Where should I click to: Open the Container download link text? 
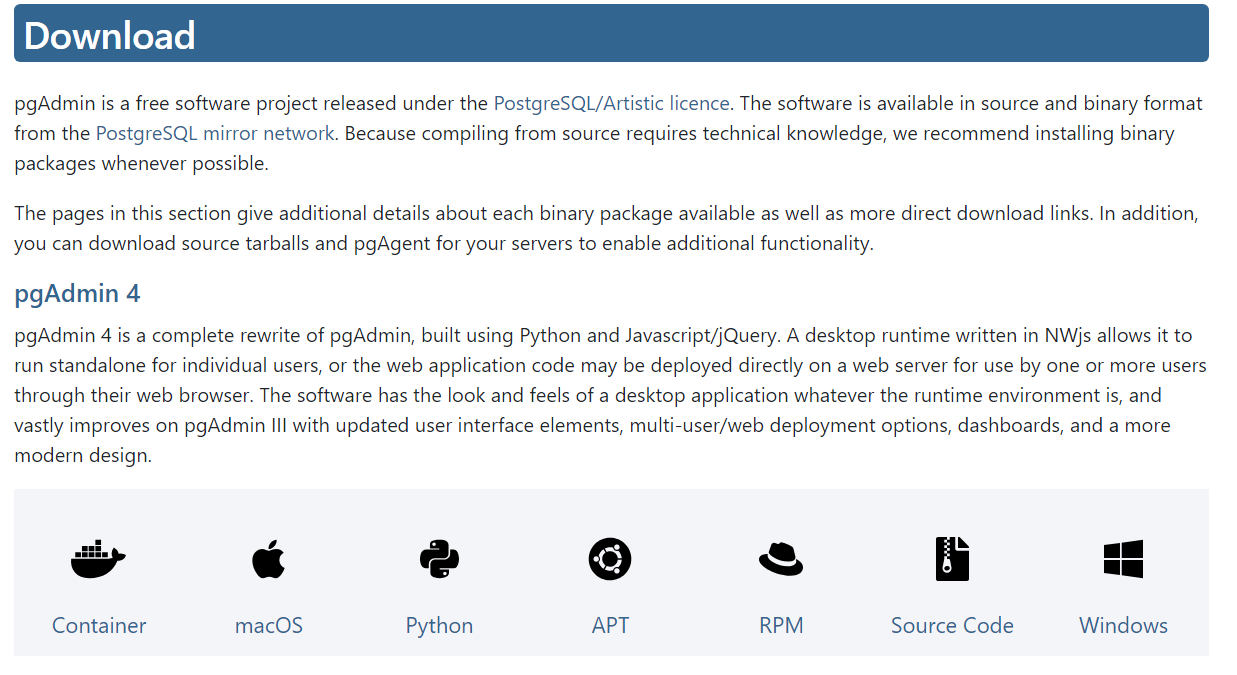tap(99, 626)
